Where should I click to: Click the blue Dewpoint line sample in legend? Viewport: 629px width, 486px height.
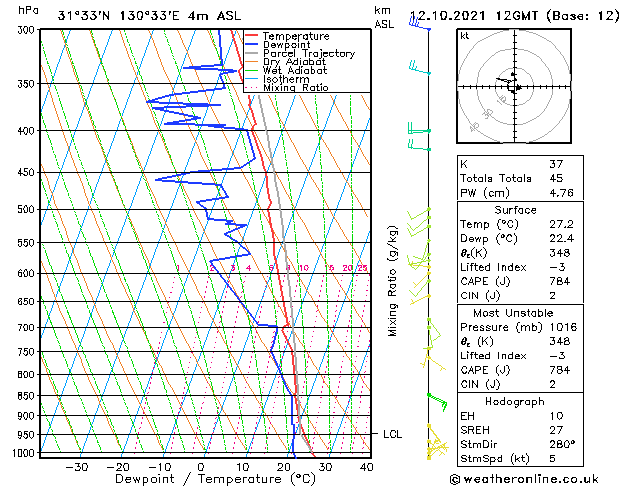point(252,44)
